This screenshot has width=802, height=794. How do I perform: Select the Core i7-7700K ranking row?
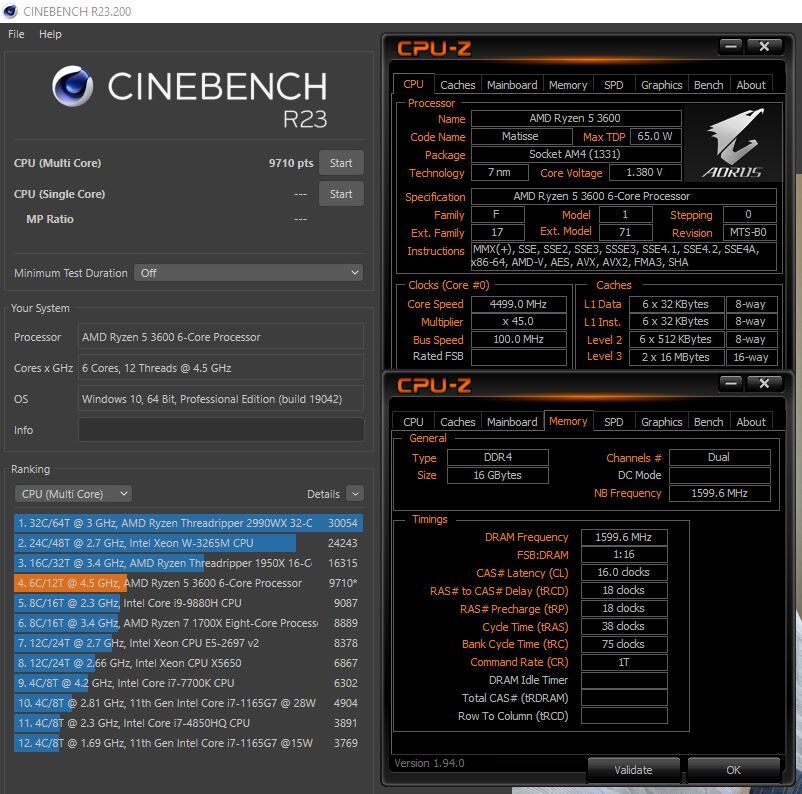(x=188, y=682)
